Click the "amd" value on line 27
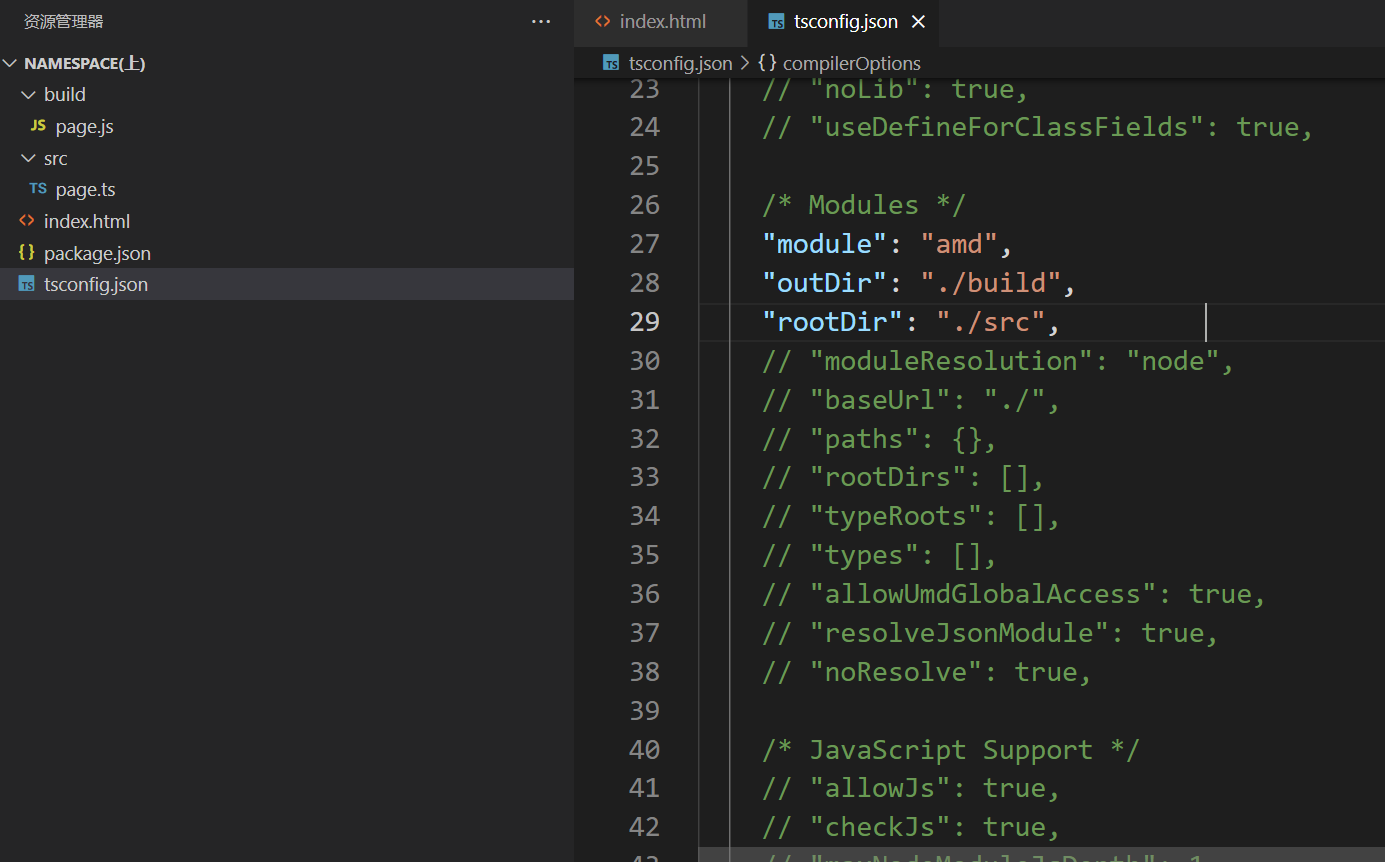Viewport: 1385px width, 862px height. 959,244
